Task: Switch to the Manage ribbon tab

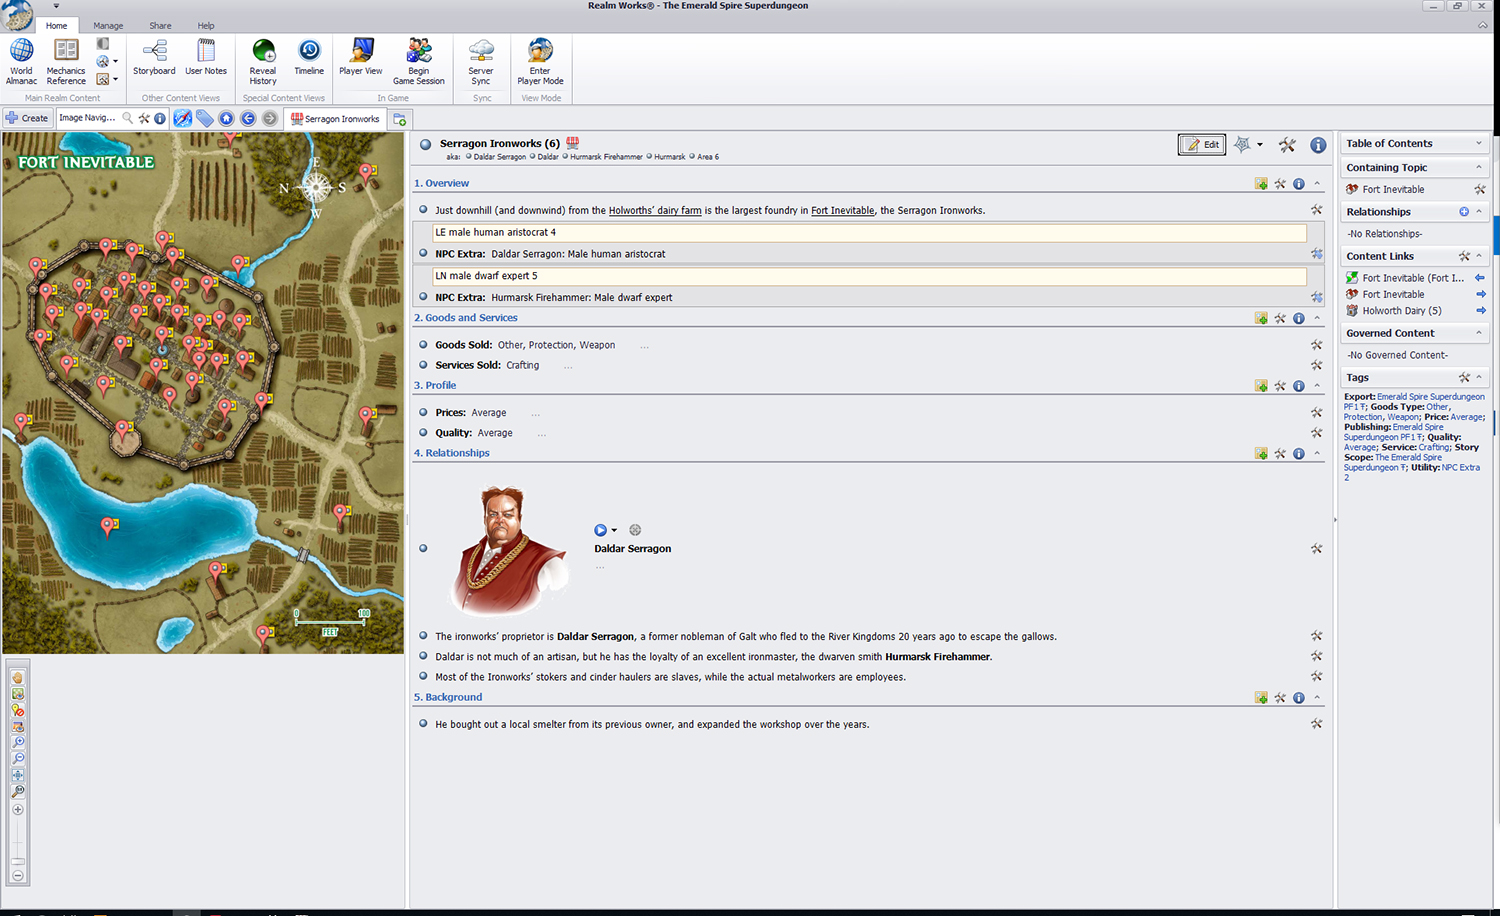Action: coord(108,26)
